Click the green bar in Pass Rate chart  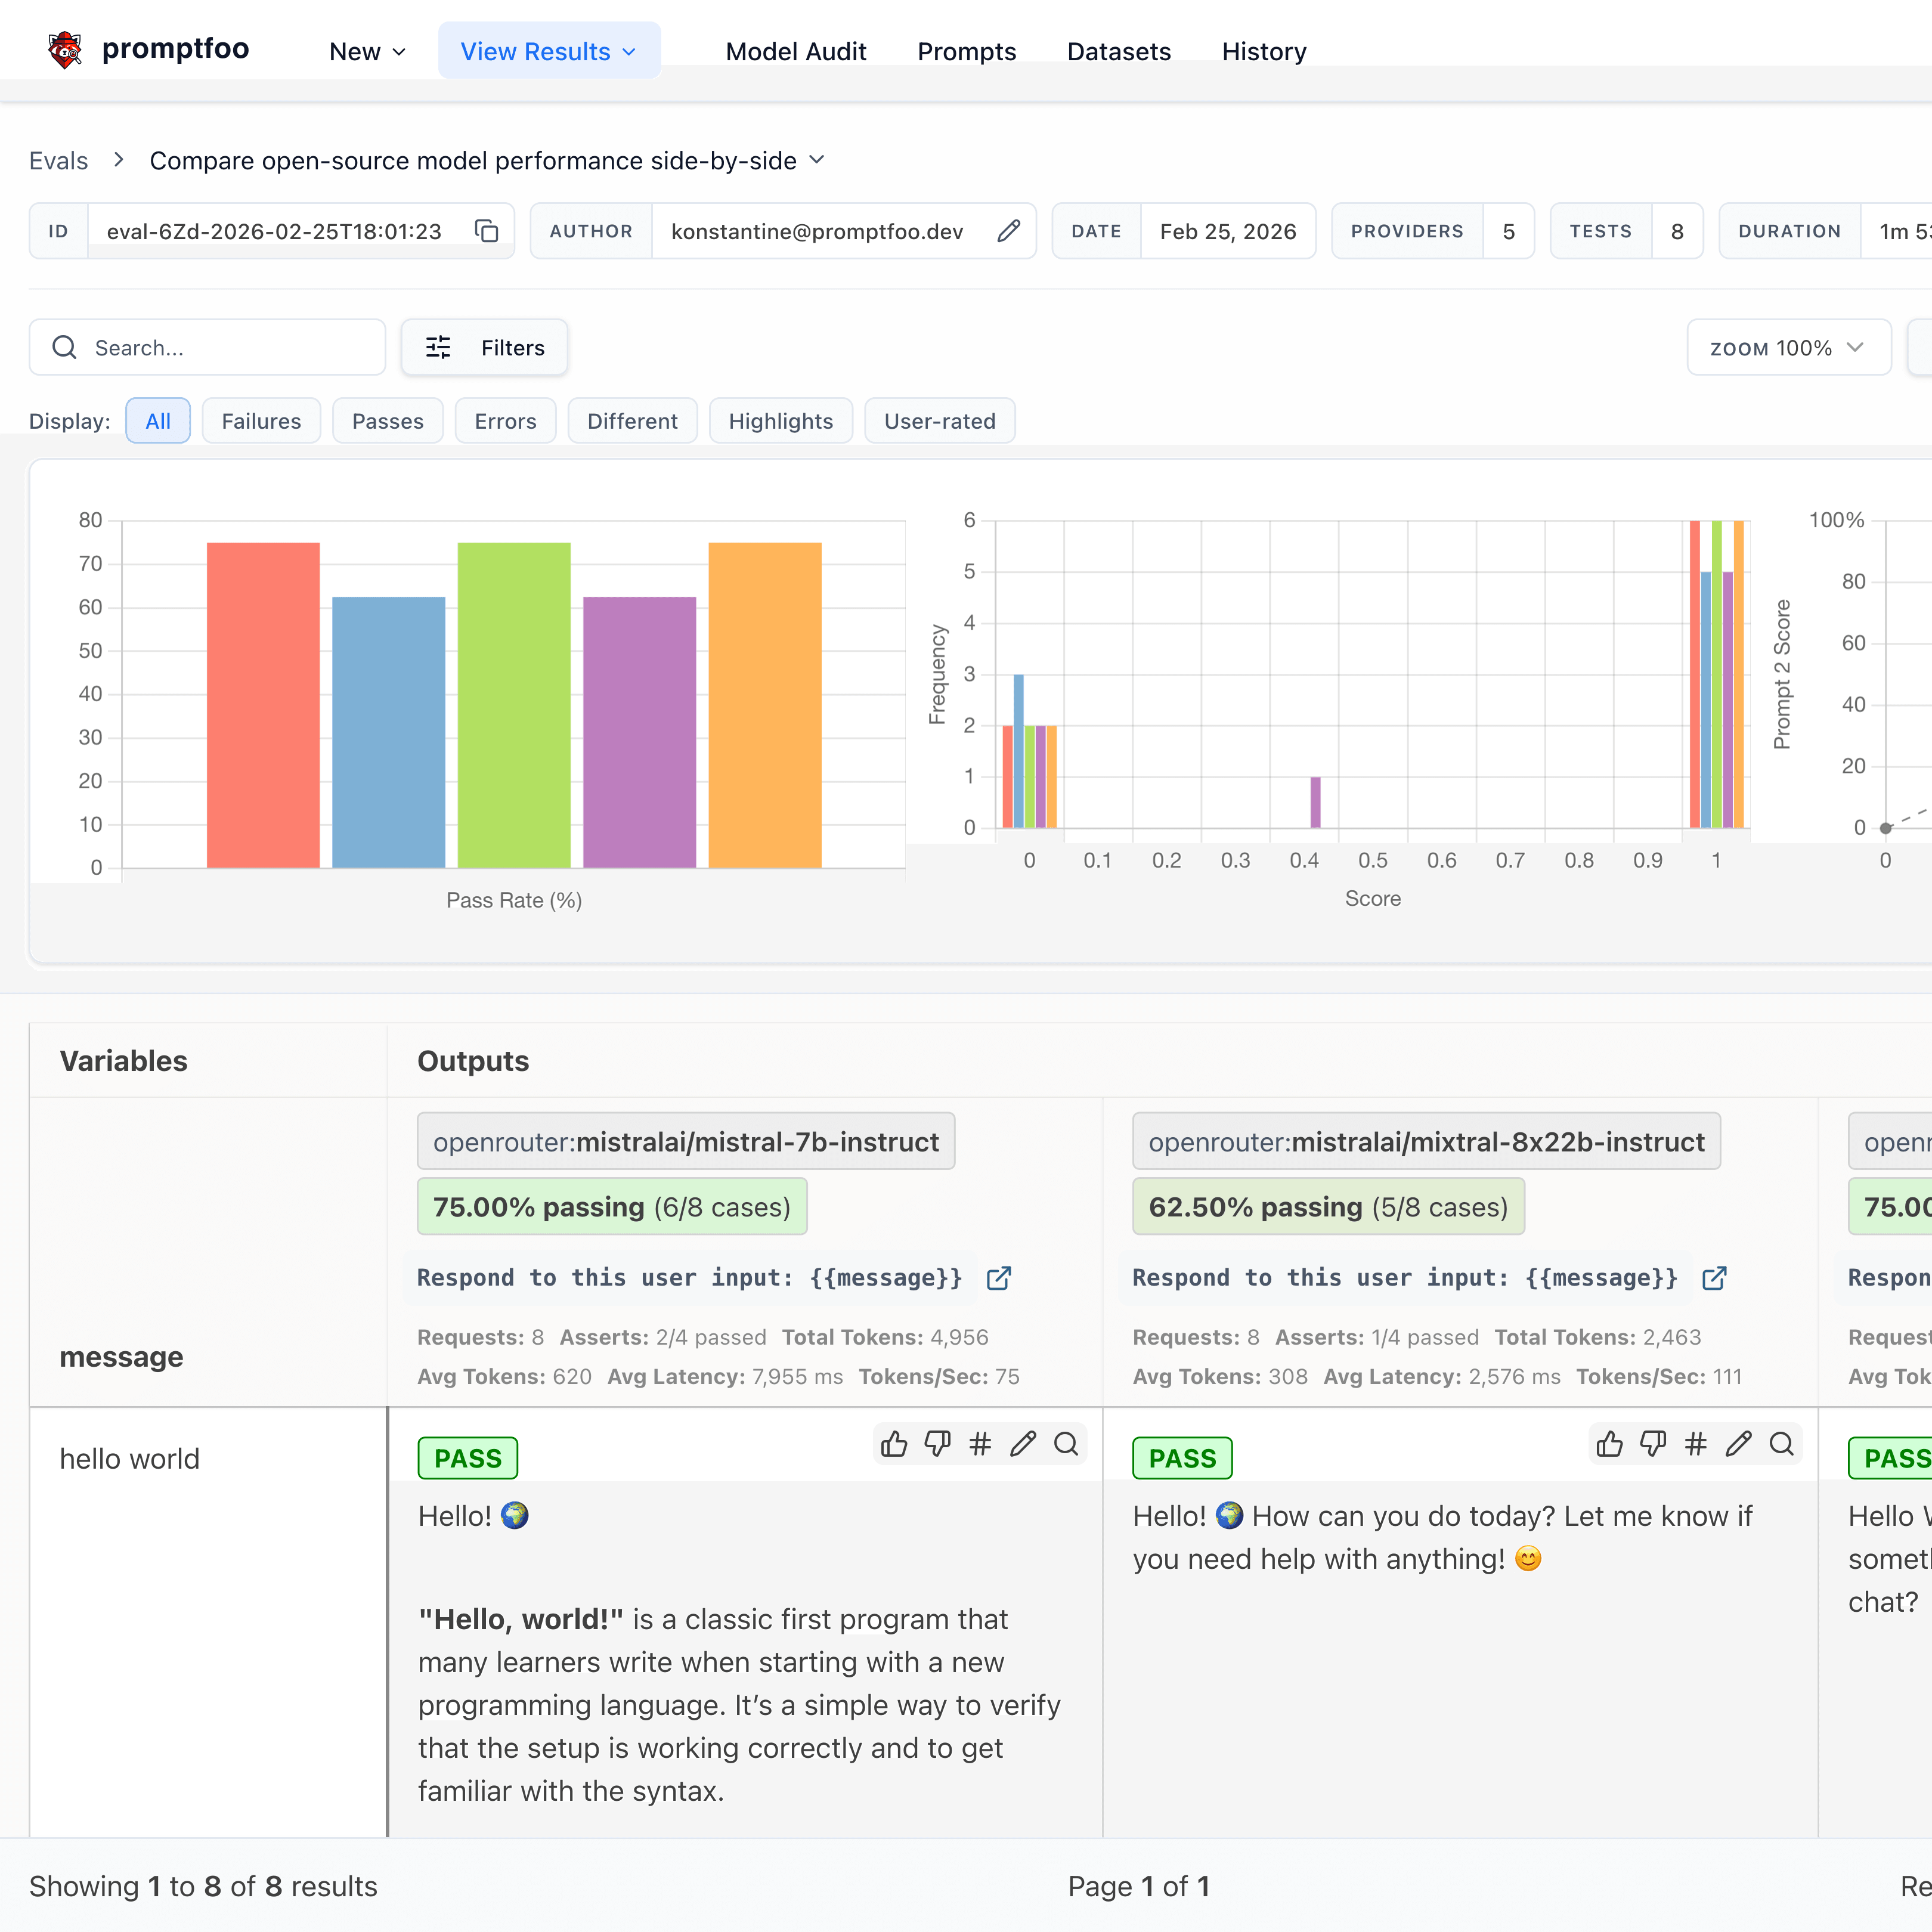coord(514,705)
